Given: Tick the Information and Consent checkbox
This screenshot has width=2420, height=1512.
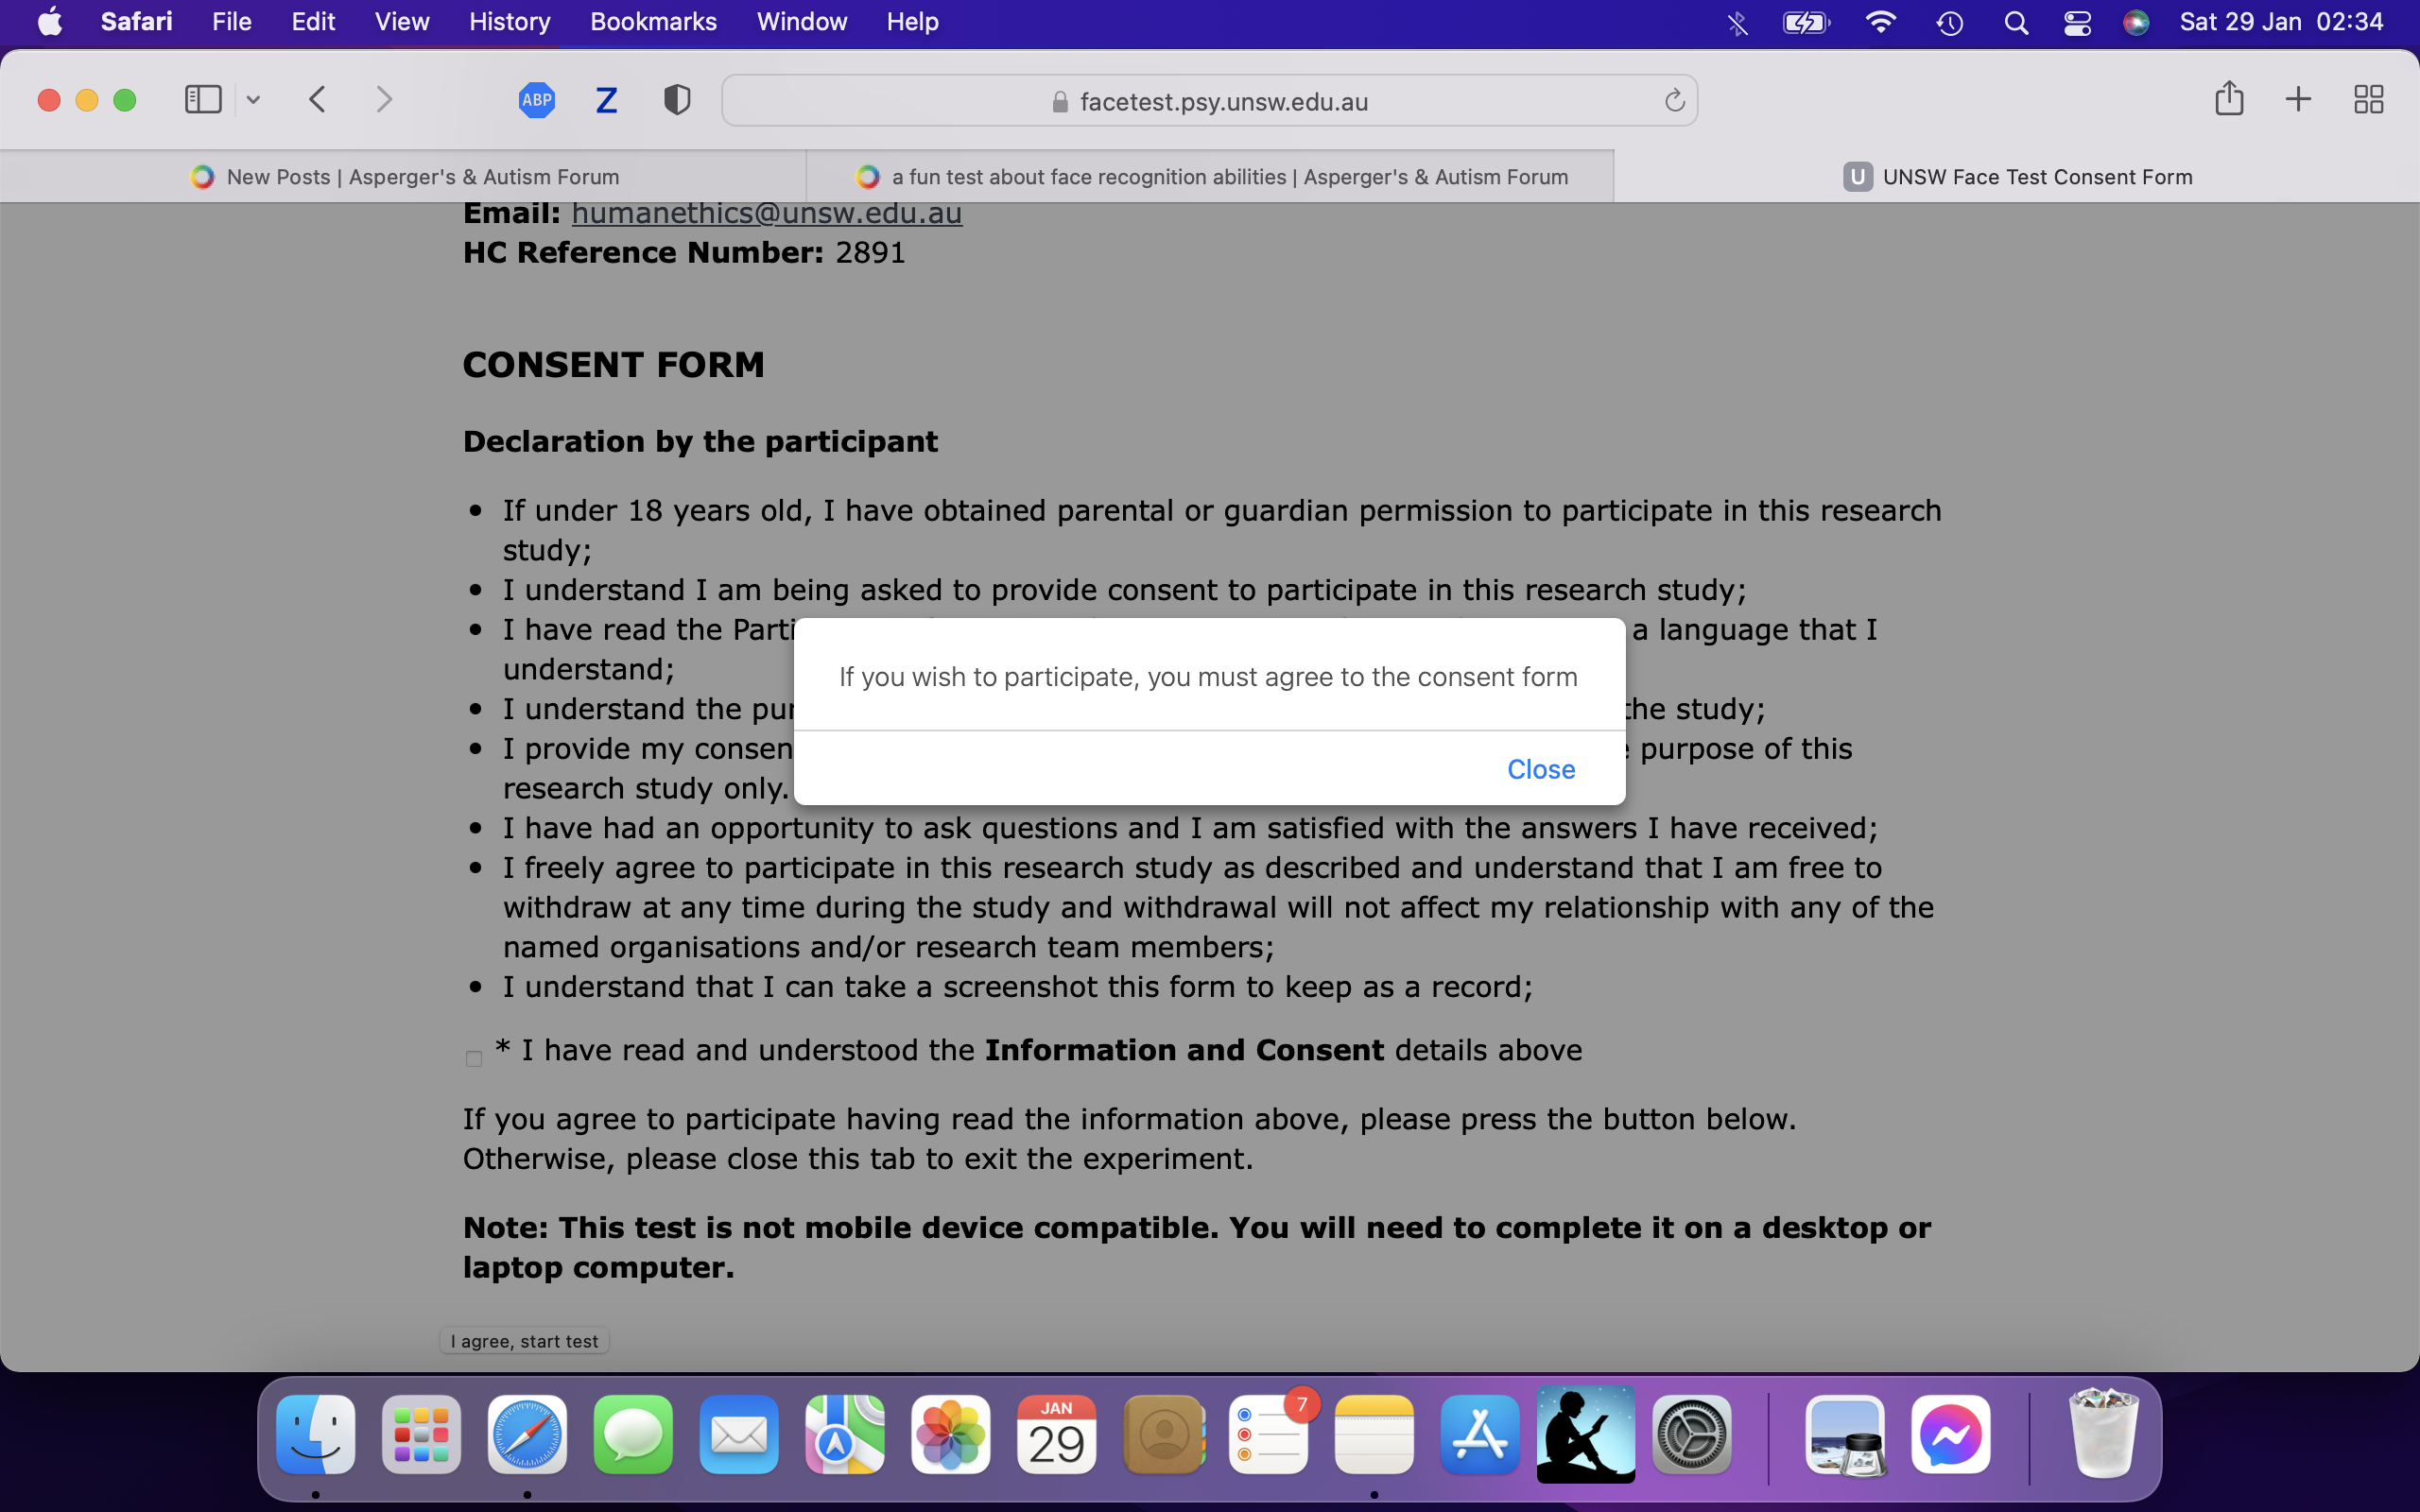Looking at the screenshot, I should click(x=474, y=1058).
